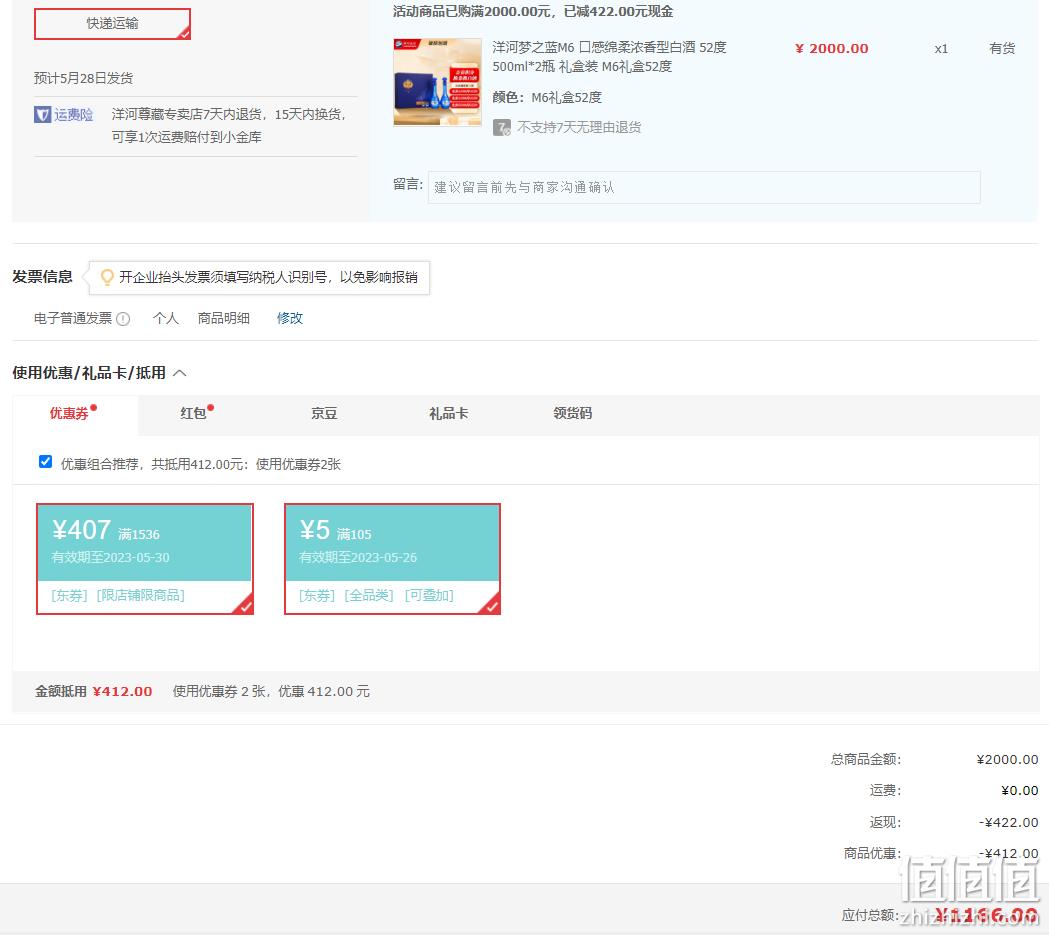Deselect the ¥407 满1536 coupon

145,559
